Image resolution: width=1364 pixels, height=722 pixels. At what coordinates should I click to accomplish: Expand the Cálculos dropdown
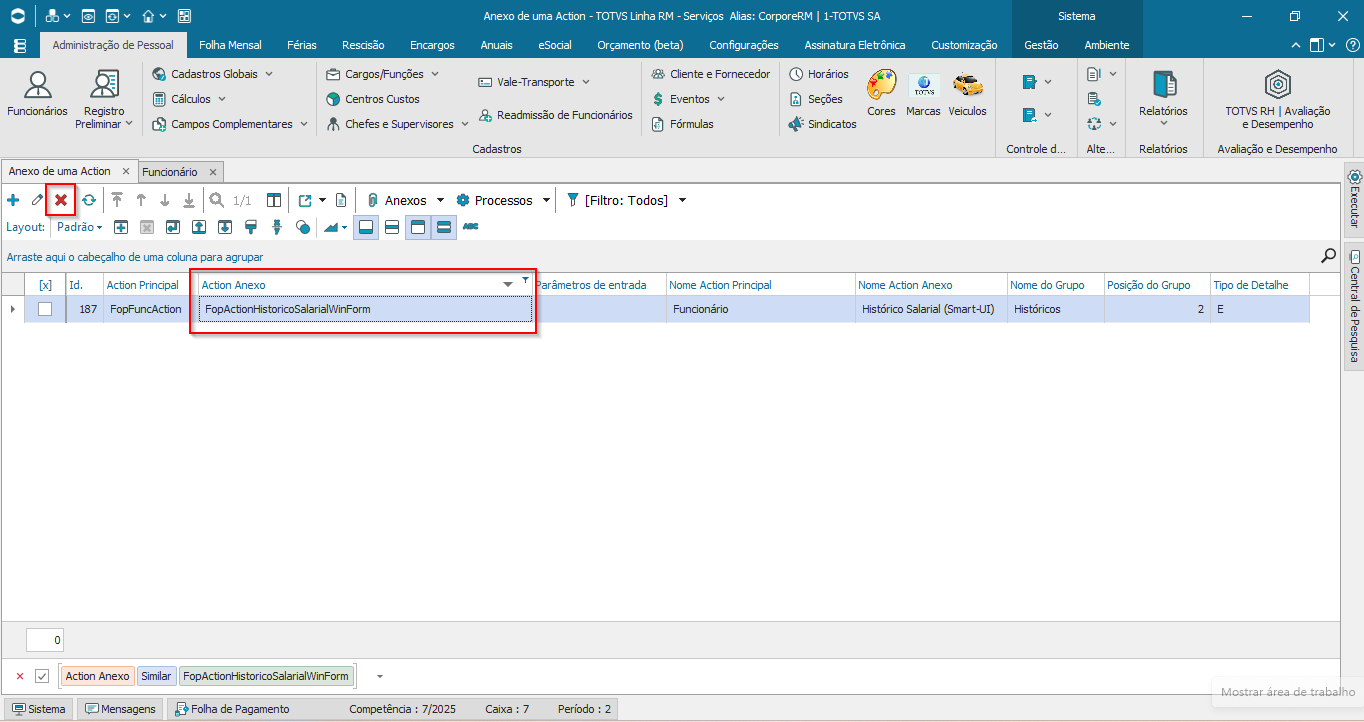click(x=222, y=99)
